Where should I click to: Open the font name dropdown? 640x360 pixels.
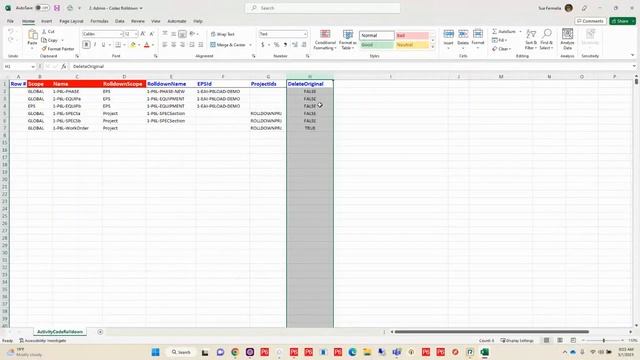click(121, 34)
